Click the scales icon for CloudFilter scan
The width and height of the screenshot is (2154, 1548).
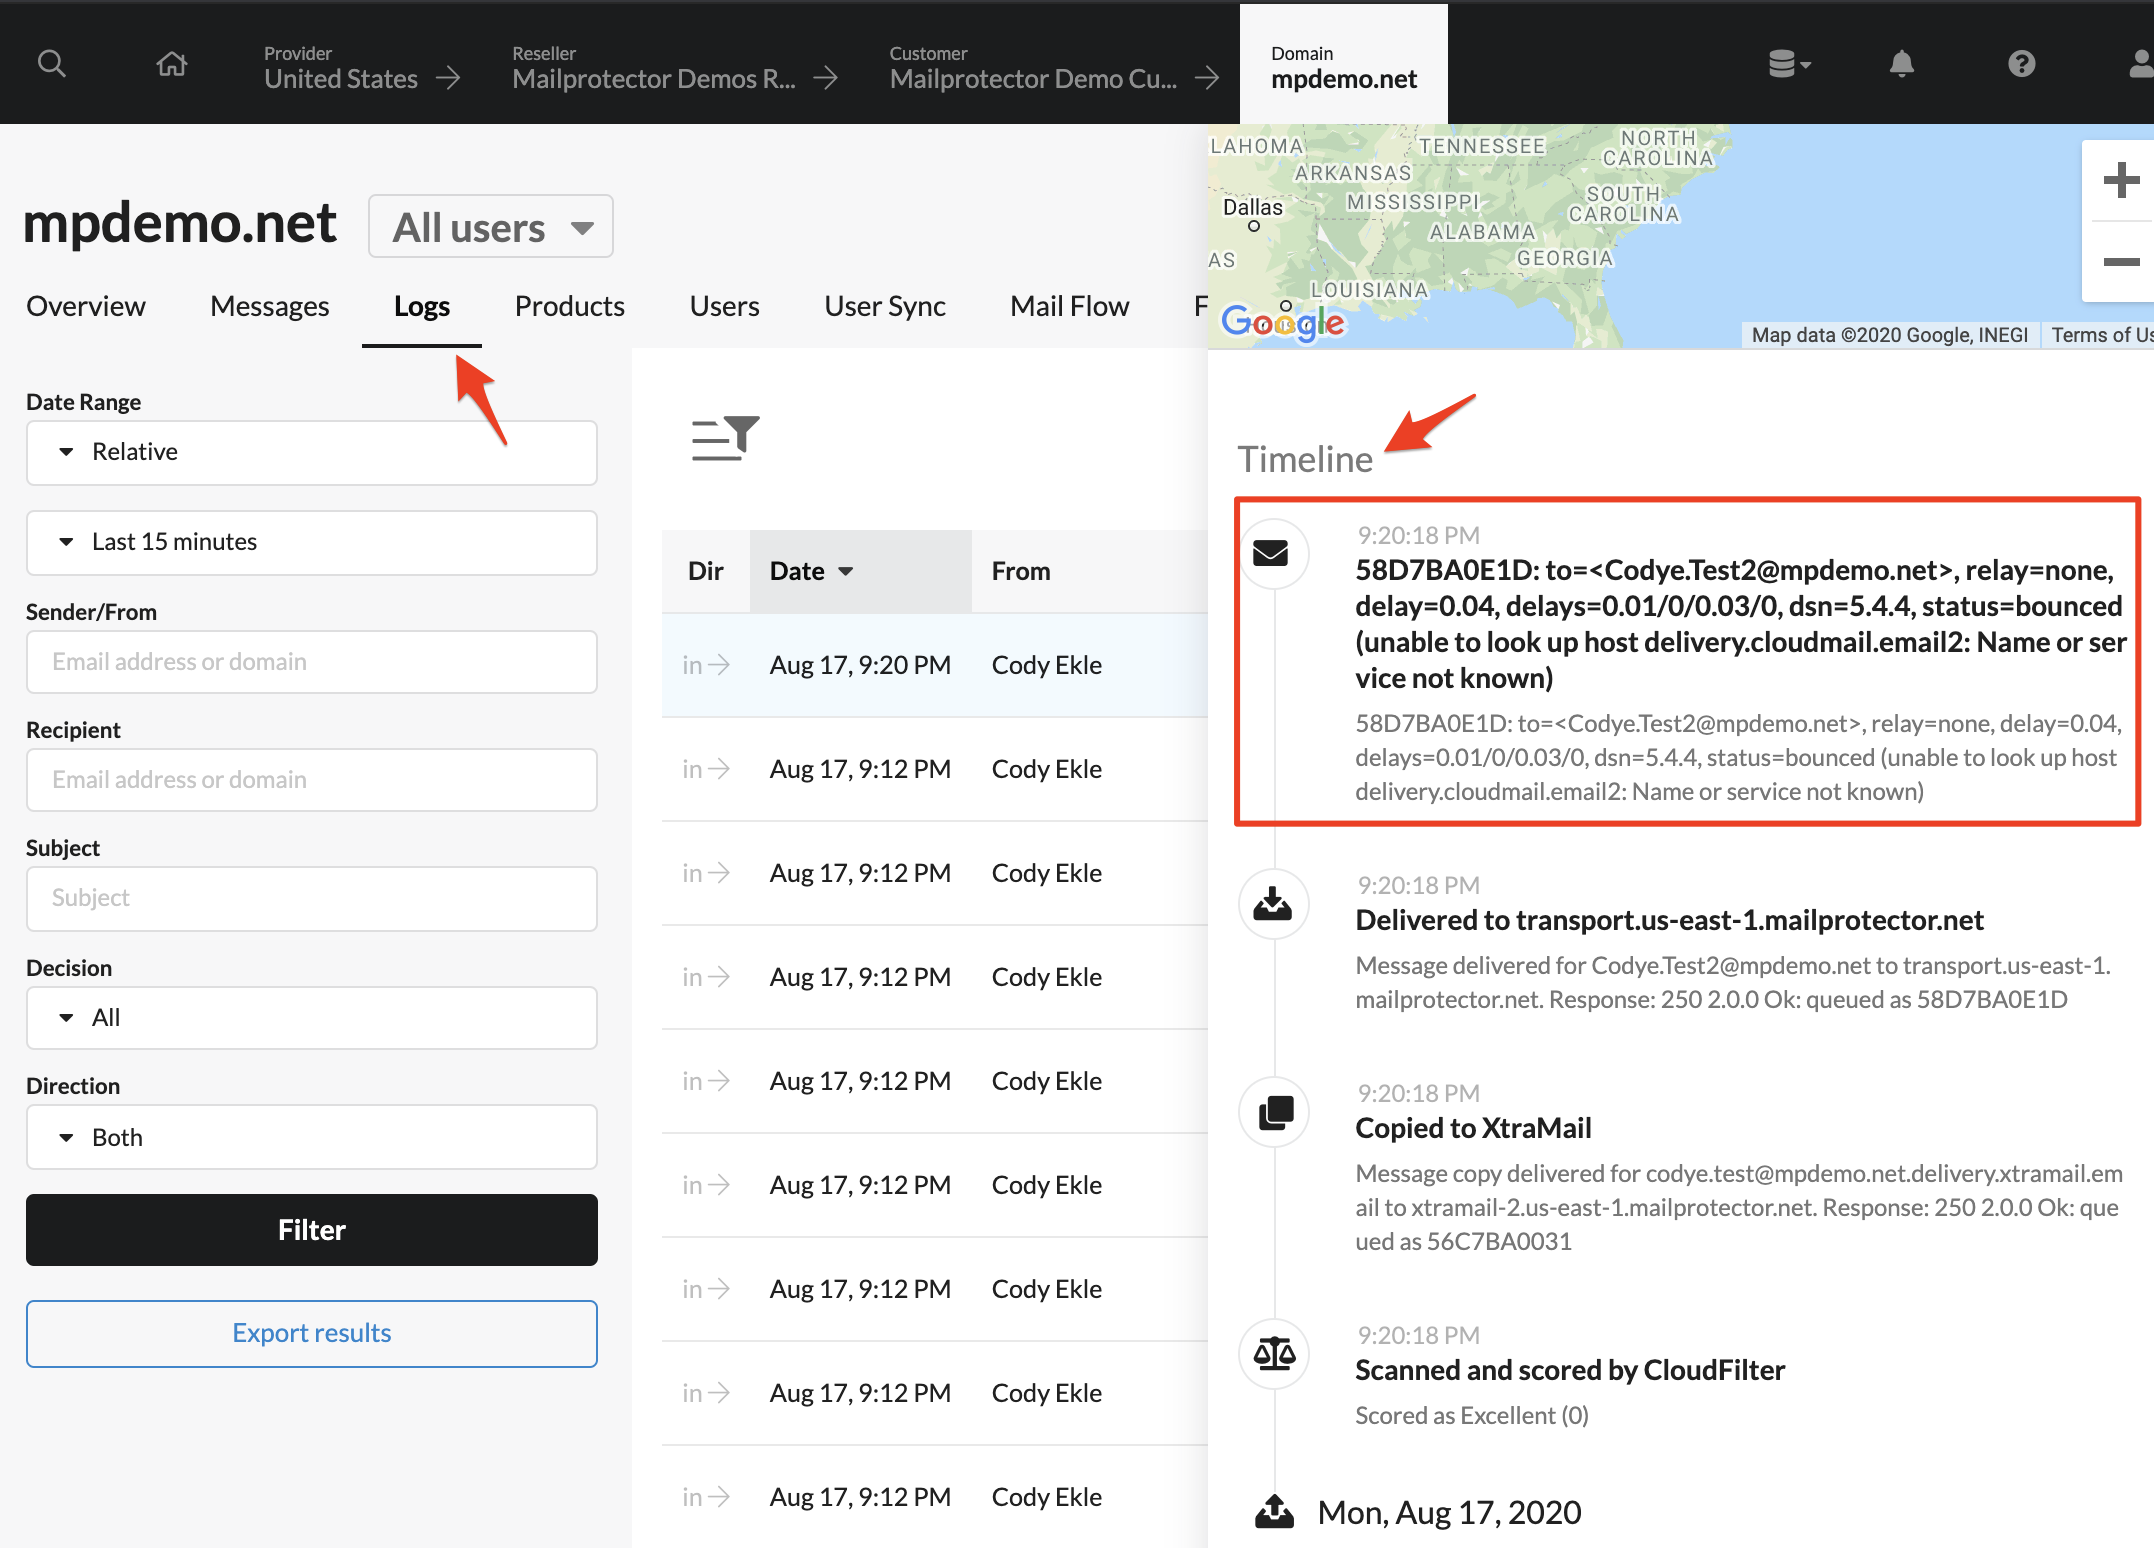coord(1275,1354)
